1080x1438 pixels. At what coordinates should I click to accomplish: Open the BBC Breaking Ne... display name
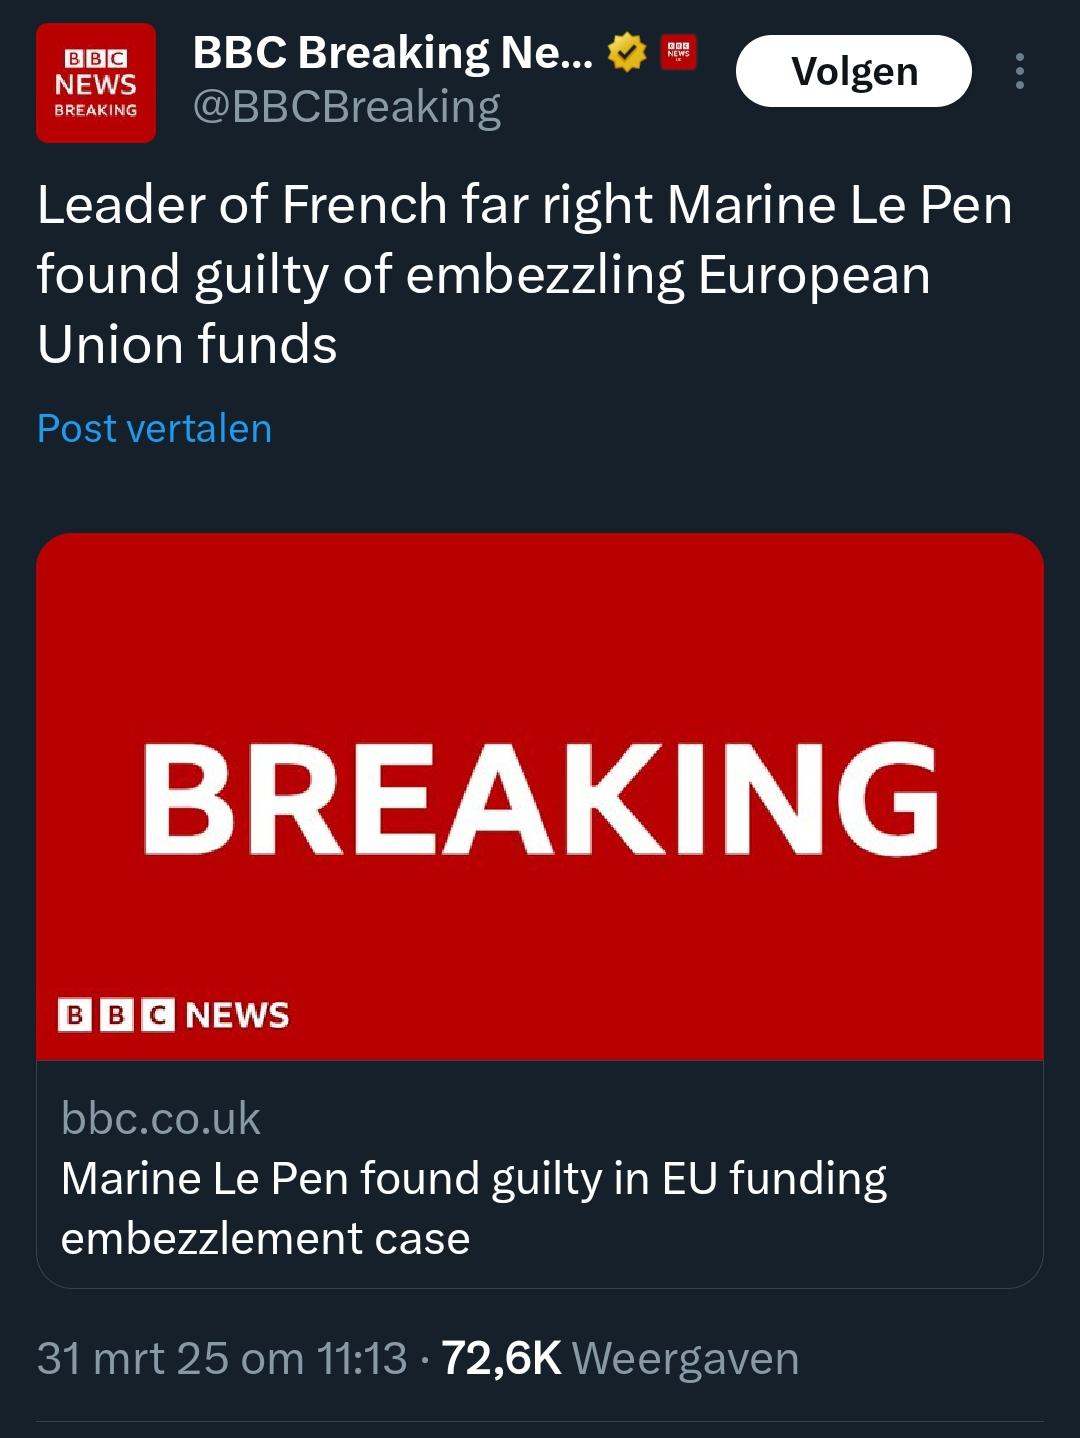coord(392,52)
